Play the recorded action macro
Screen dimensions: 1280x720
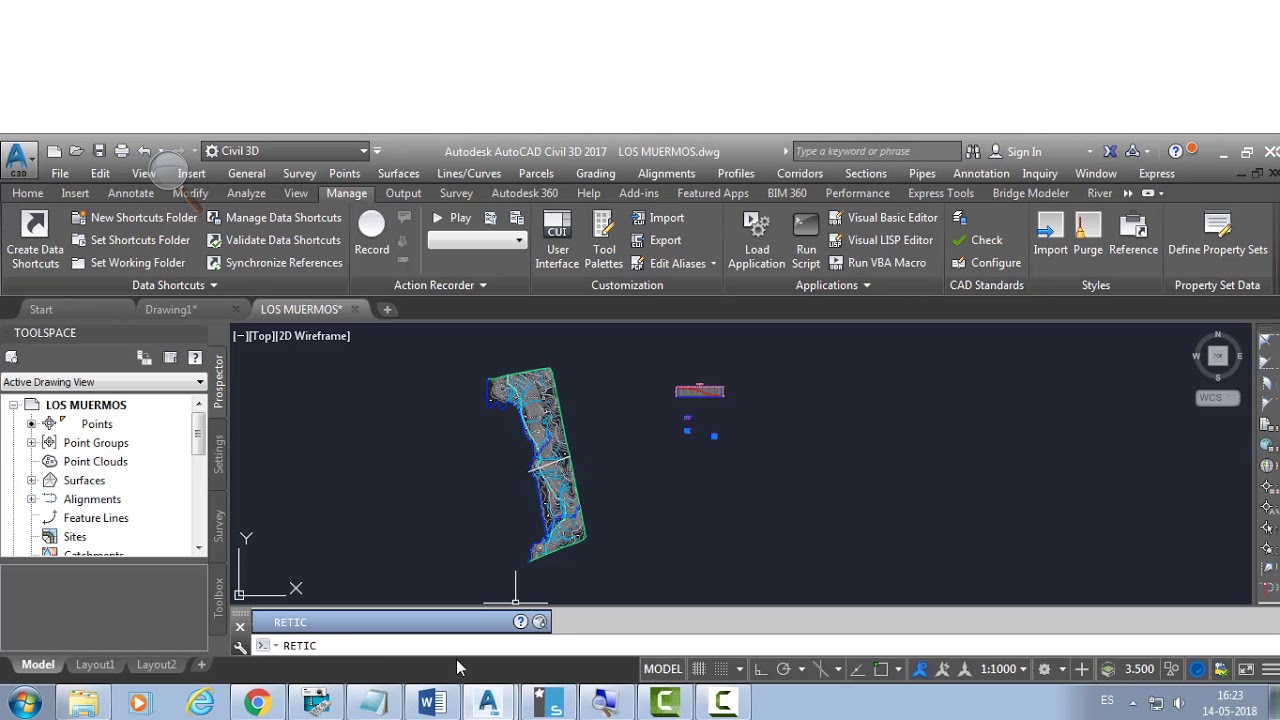pyautogui.click(x=451, y=218)
